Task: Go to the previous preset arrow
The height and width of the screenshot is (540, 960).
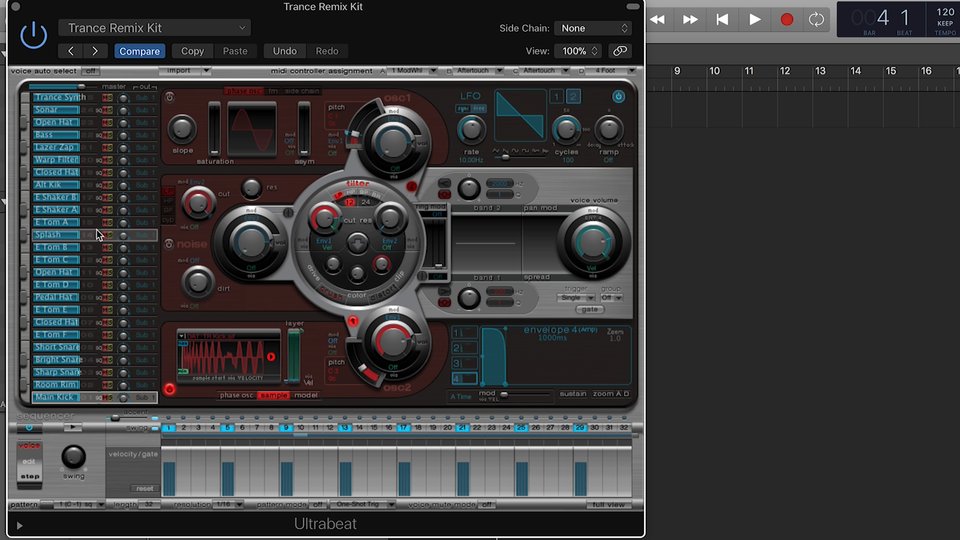Action: pyautogui.click(x=71, y=51)
